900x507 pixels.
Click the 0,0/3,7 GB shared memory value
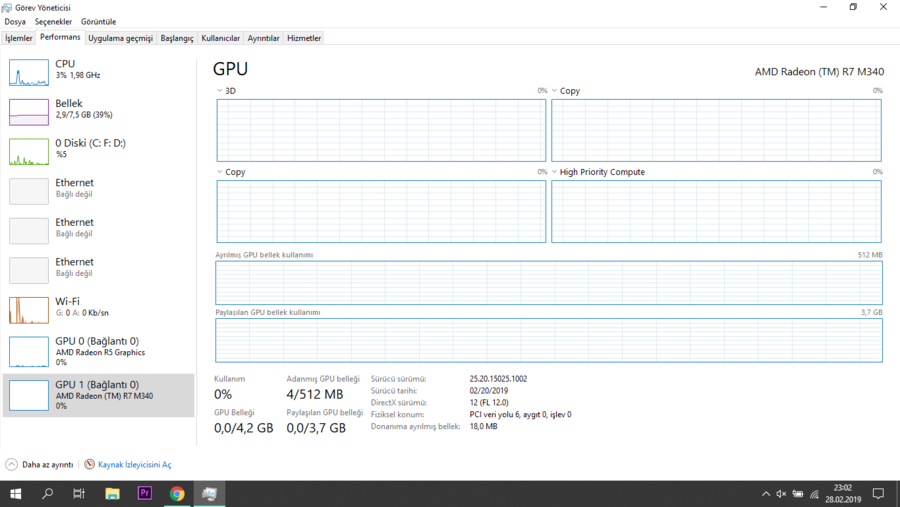(316, 428)
